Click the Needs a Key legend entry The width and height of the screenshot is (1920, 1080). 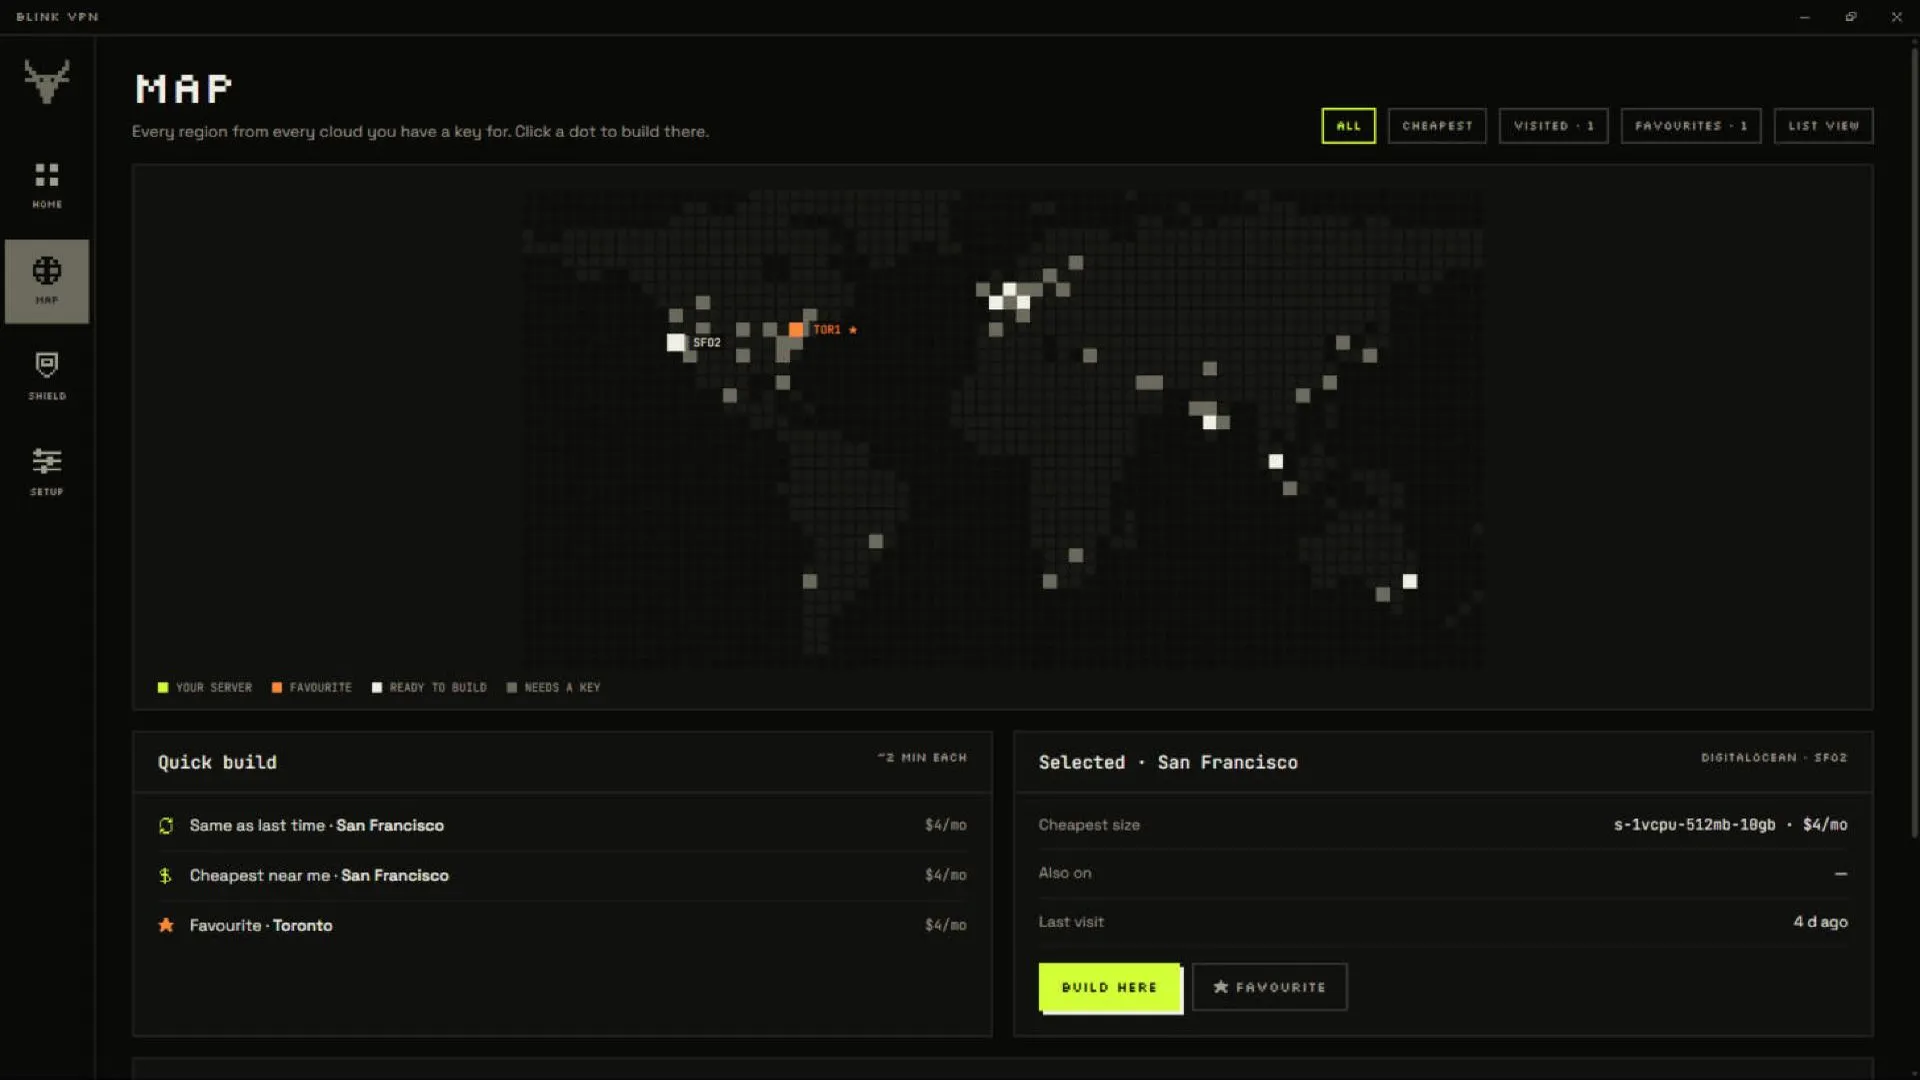coord(553,688)
